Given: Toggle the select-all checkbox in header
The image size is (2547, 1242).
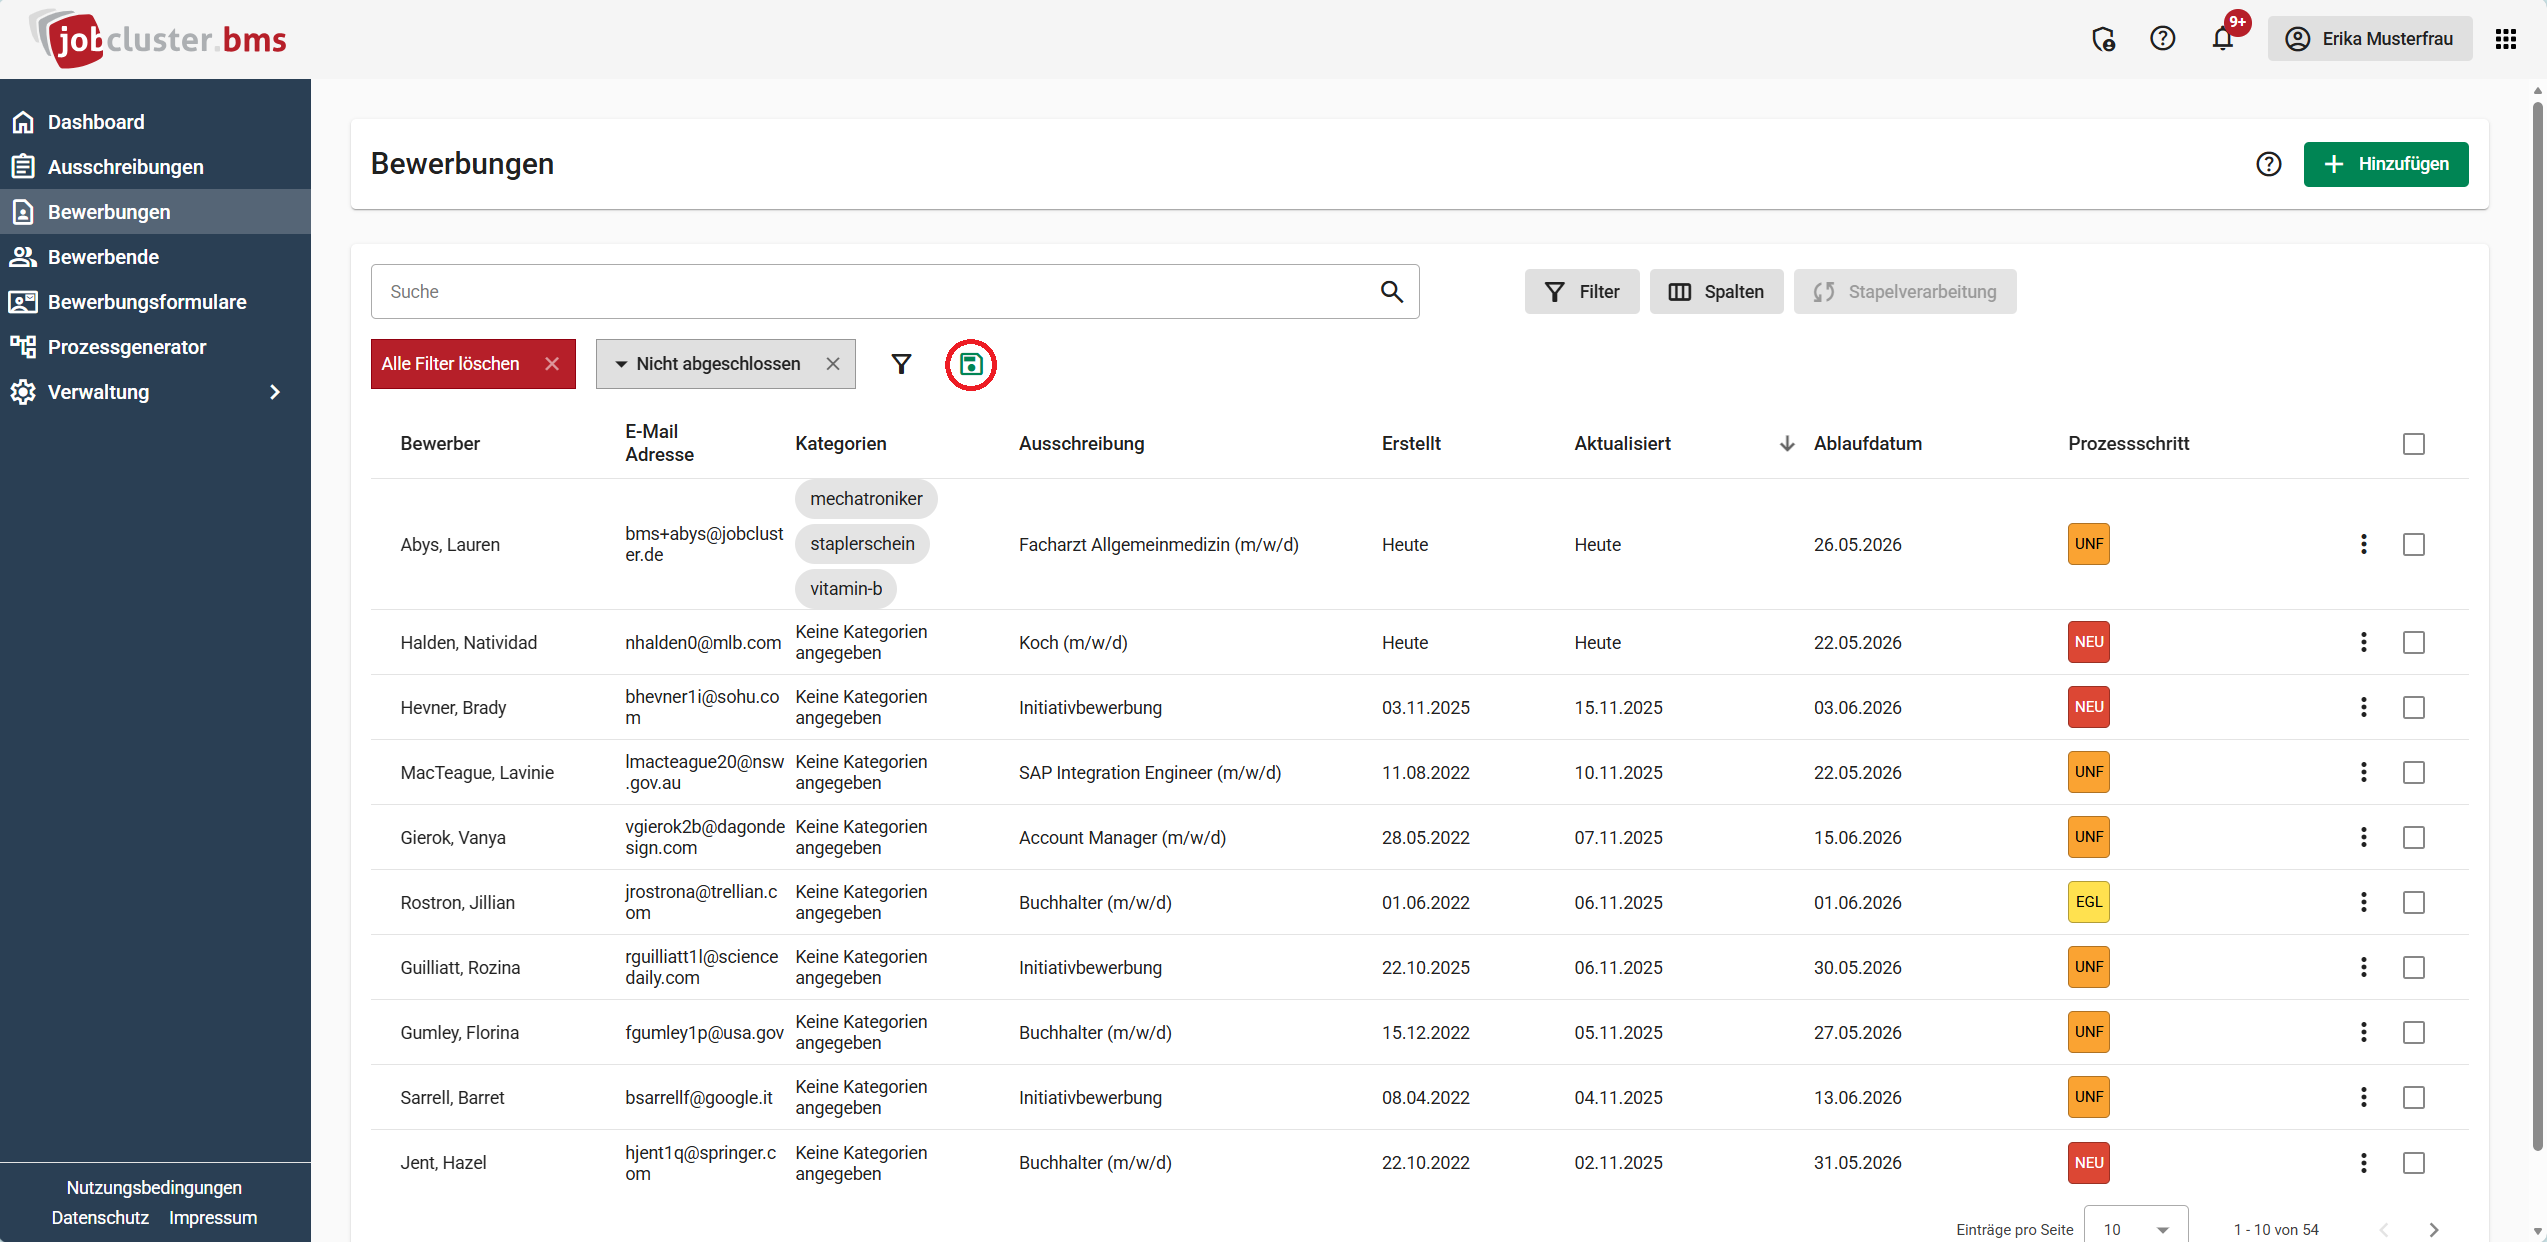Looking at the screenshot, I should click(x=2413, y=443).
